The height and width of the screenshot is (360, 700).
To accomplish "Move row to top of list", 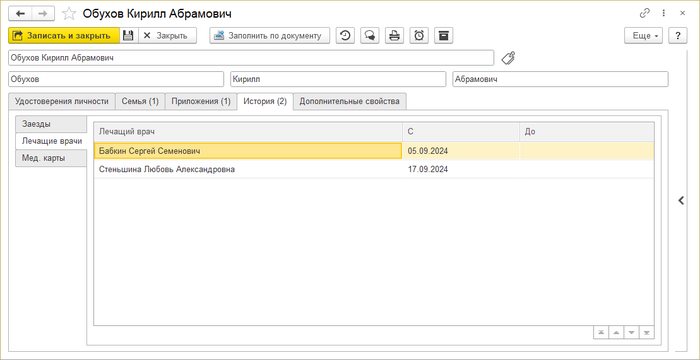I will point(601,332).
